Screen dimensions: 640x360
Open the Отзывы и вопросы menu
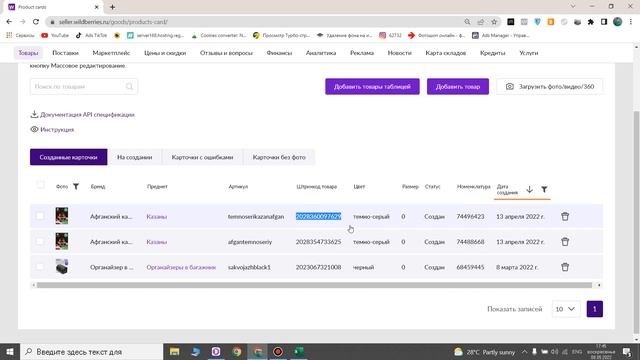(226, 53)
